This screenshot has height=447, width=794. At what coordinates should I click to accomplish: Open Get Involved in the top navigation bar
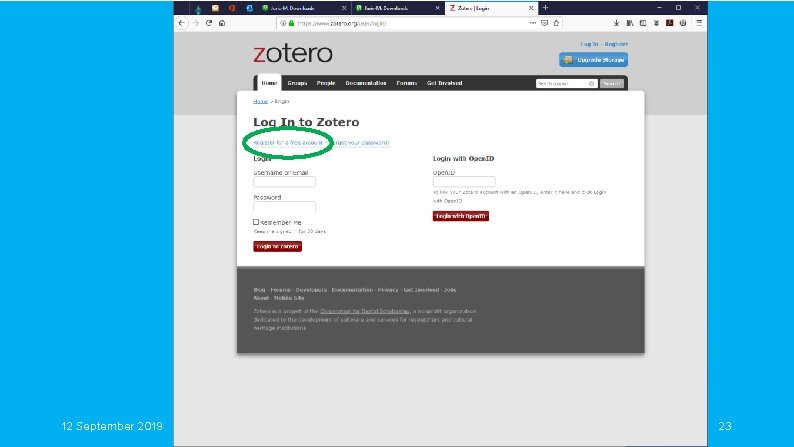(x=445, y=83)
